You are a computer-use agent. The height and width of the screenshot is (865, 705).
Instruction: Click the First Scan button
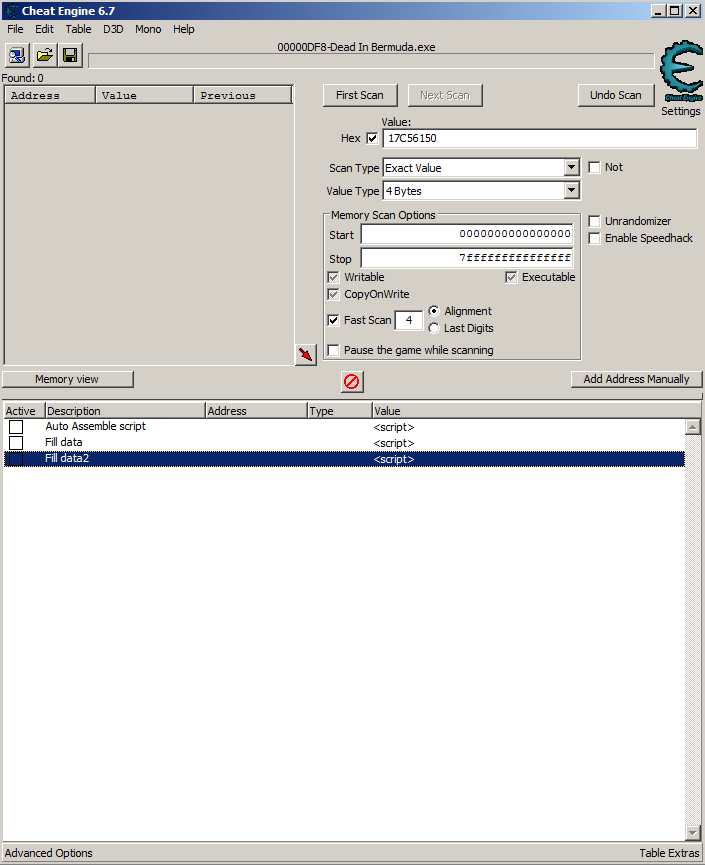(x=360, y=95)
